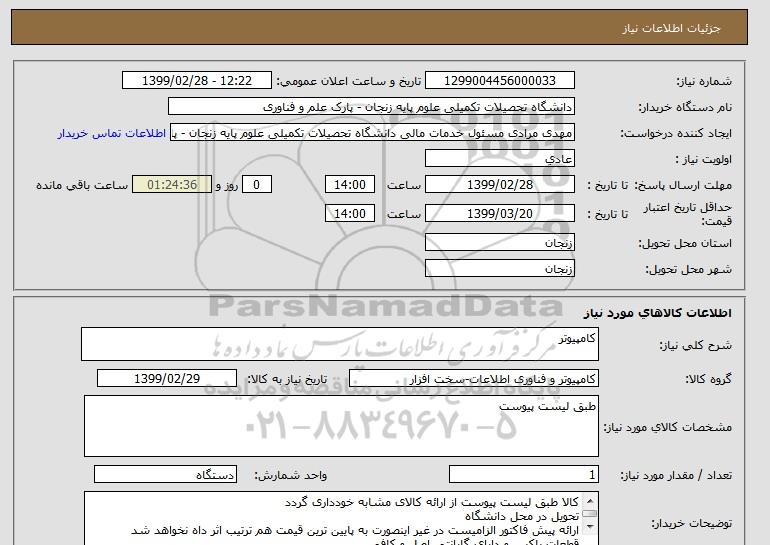Select the priority field عادی

click(x=499, y=159)
